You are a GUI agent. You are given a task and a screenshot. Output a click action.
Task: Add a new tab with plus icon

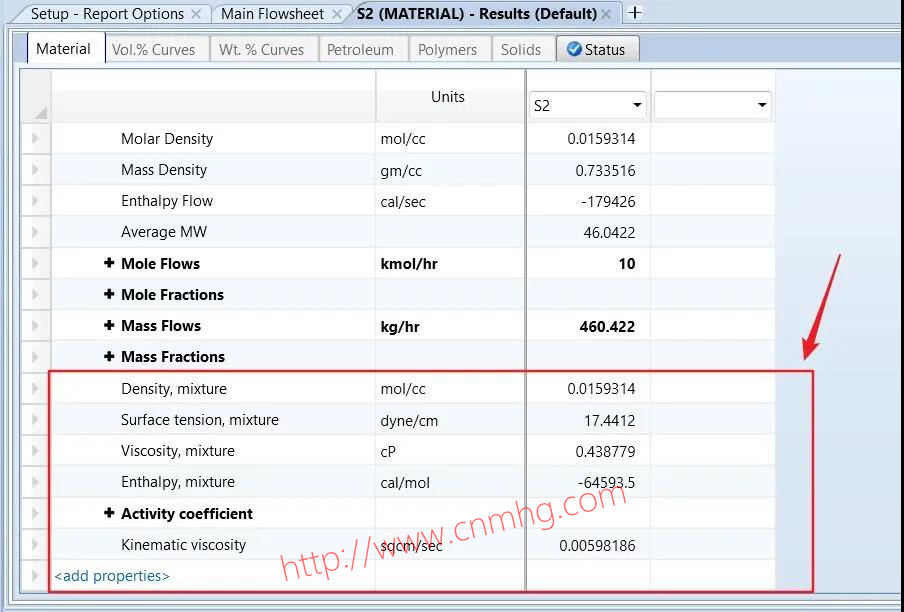coord(634,13)
